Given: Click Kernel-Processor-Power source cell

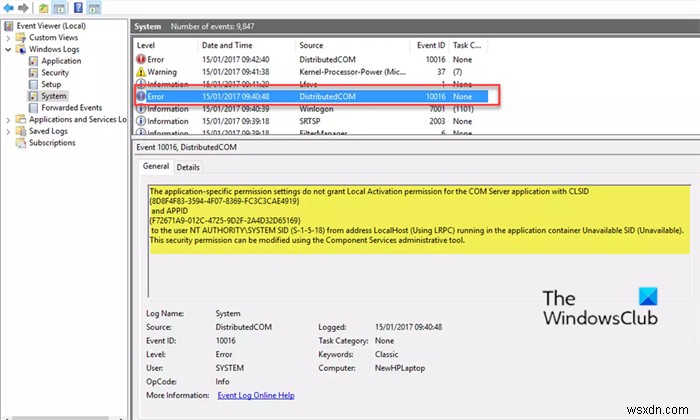Looking at the screenshot, I should pos(352,71).
